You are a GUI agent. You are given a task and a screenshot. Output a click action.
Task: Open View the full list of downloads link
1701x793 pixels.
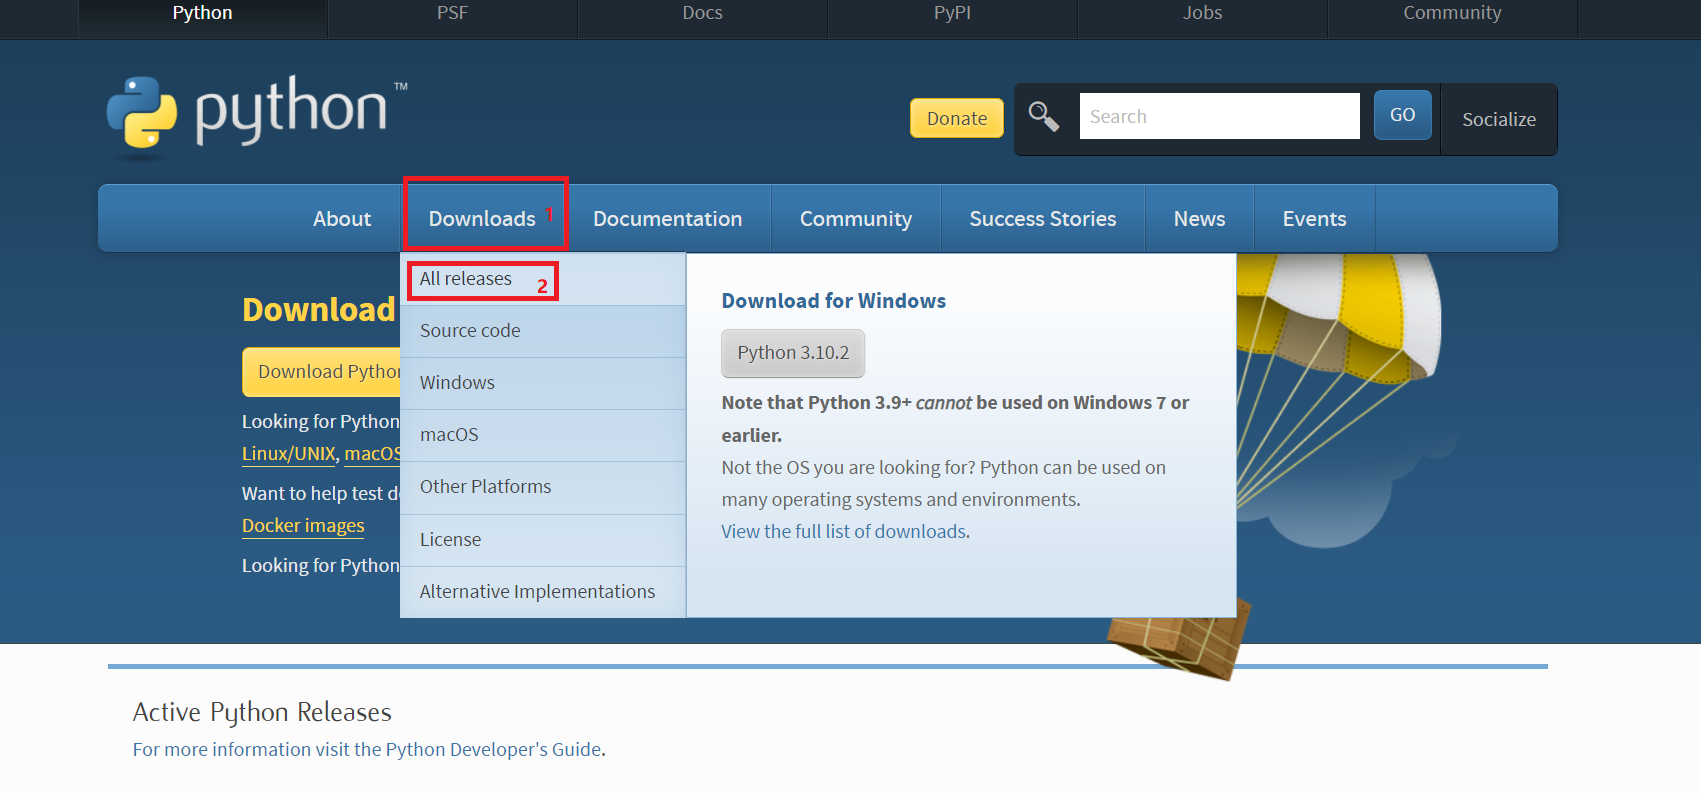844,532
